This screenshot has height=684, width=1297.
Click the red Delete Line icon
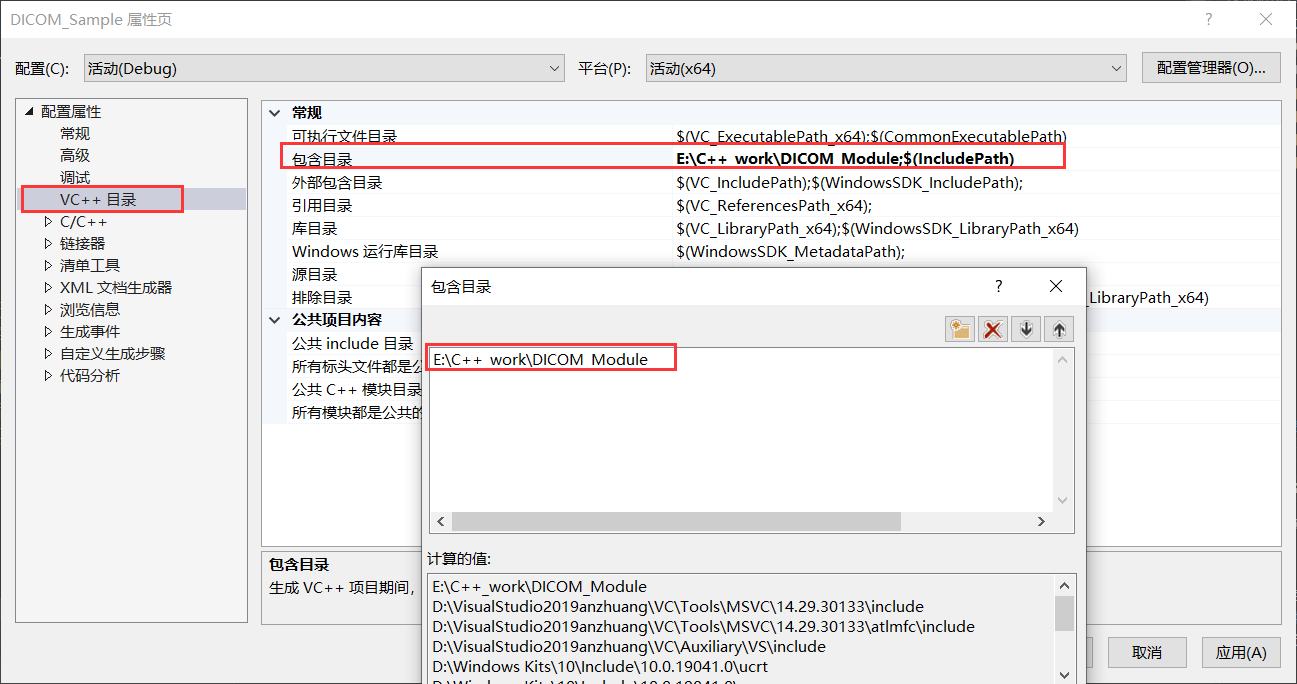click(x=992, y=328)
